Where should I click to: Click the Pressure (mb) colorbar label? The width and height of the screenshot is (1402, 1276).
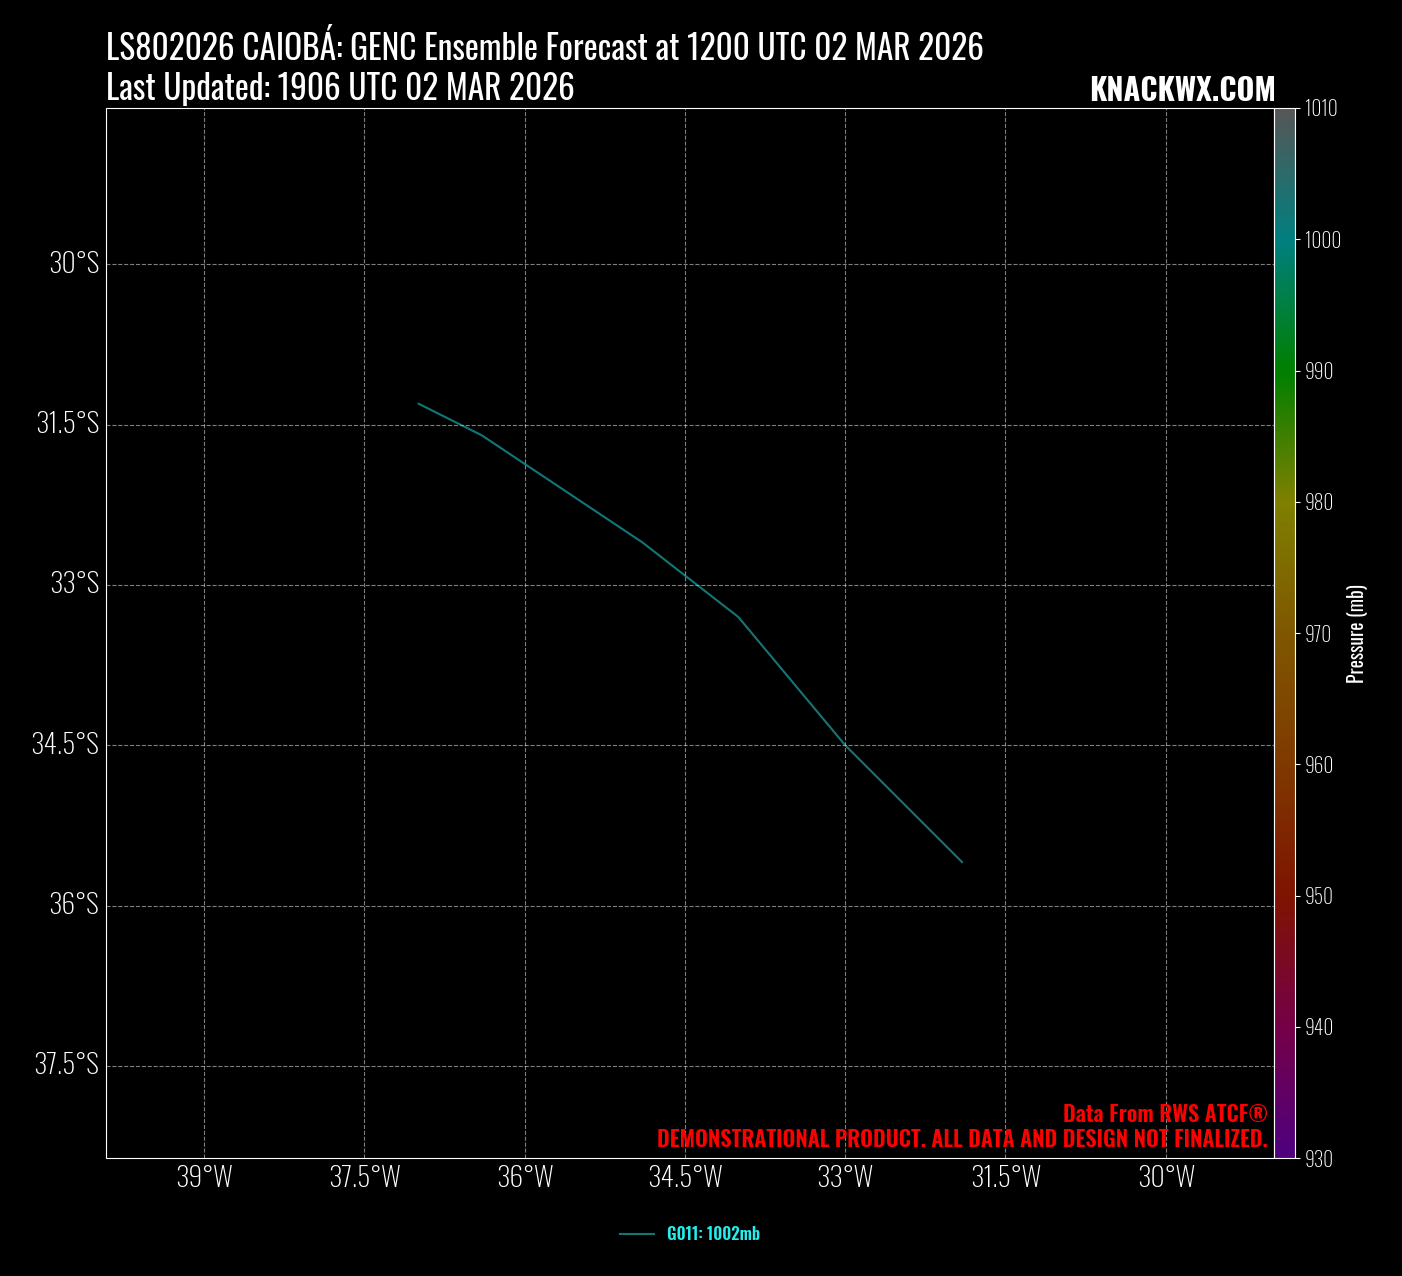tap(1356, 634)
